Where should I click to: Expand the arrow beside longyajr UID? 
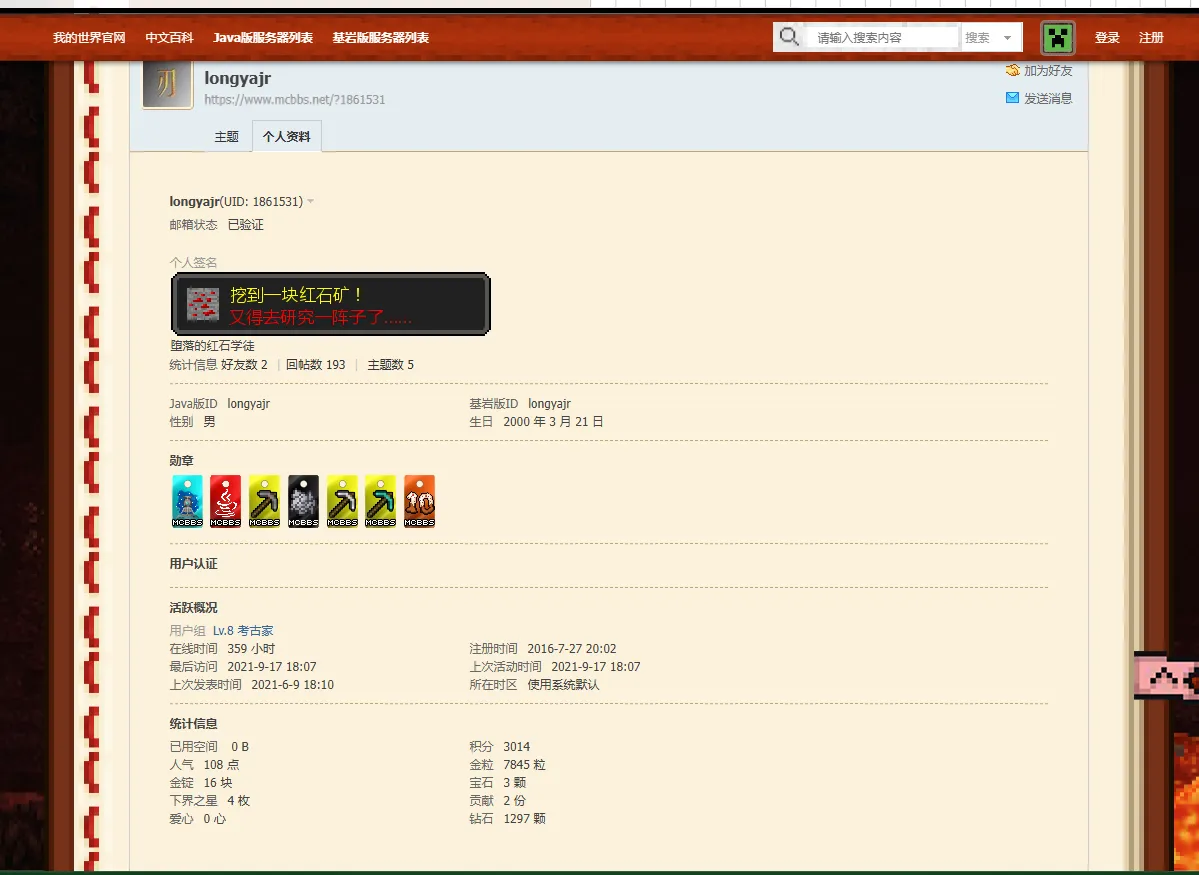(310, 202)
